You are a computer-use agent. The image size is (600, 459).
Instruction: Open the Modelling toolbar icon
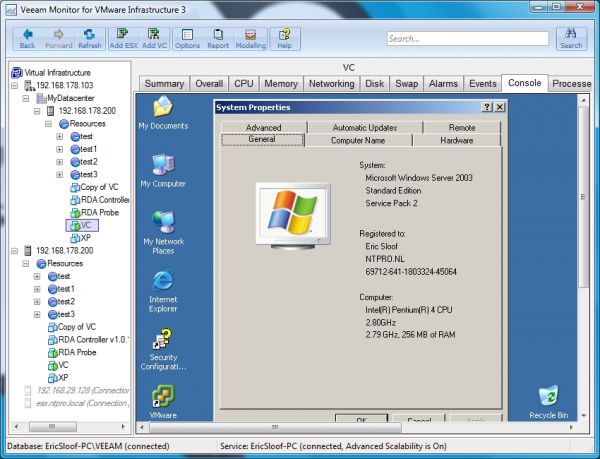250,39
